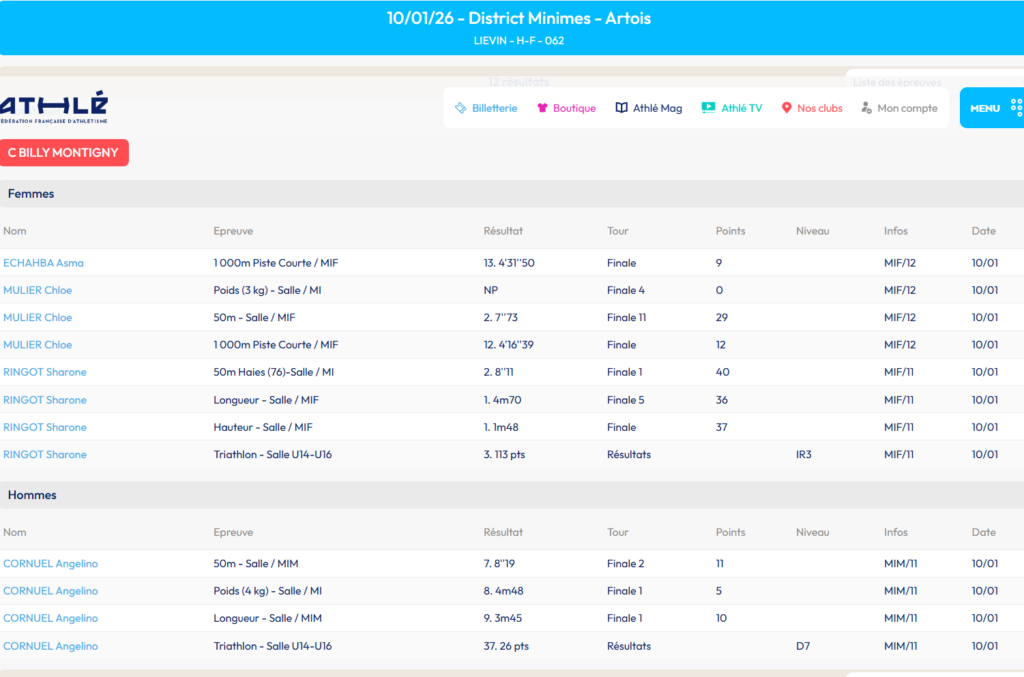The image size is (1024, 677).
Task: Open CORNUEL Angelino link in 50m row
Action: point(50,564)
